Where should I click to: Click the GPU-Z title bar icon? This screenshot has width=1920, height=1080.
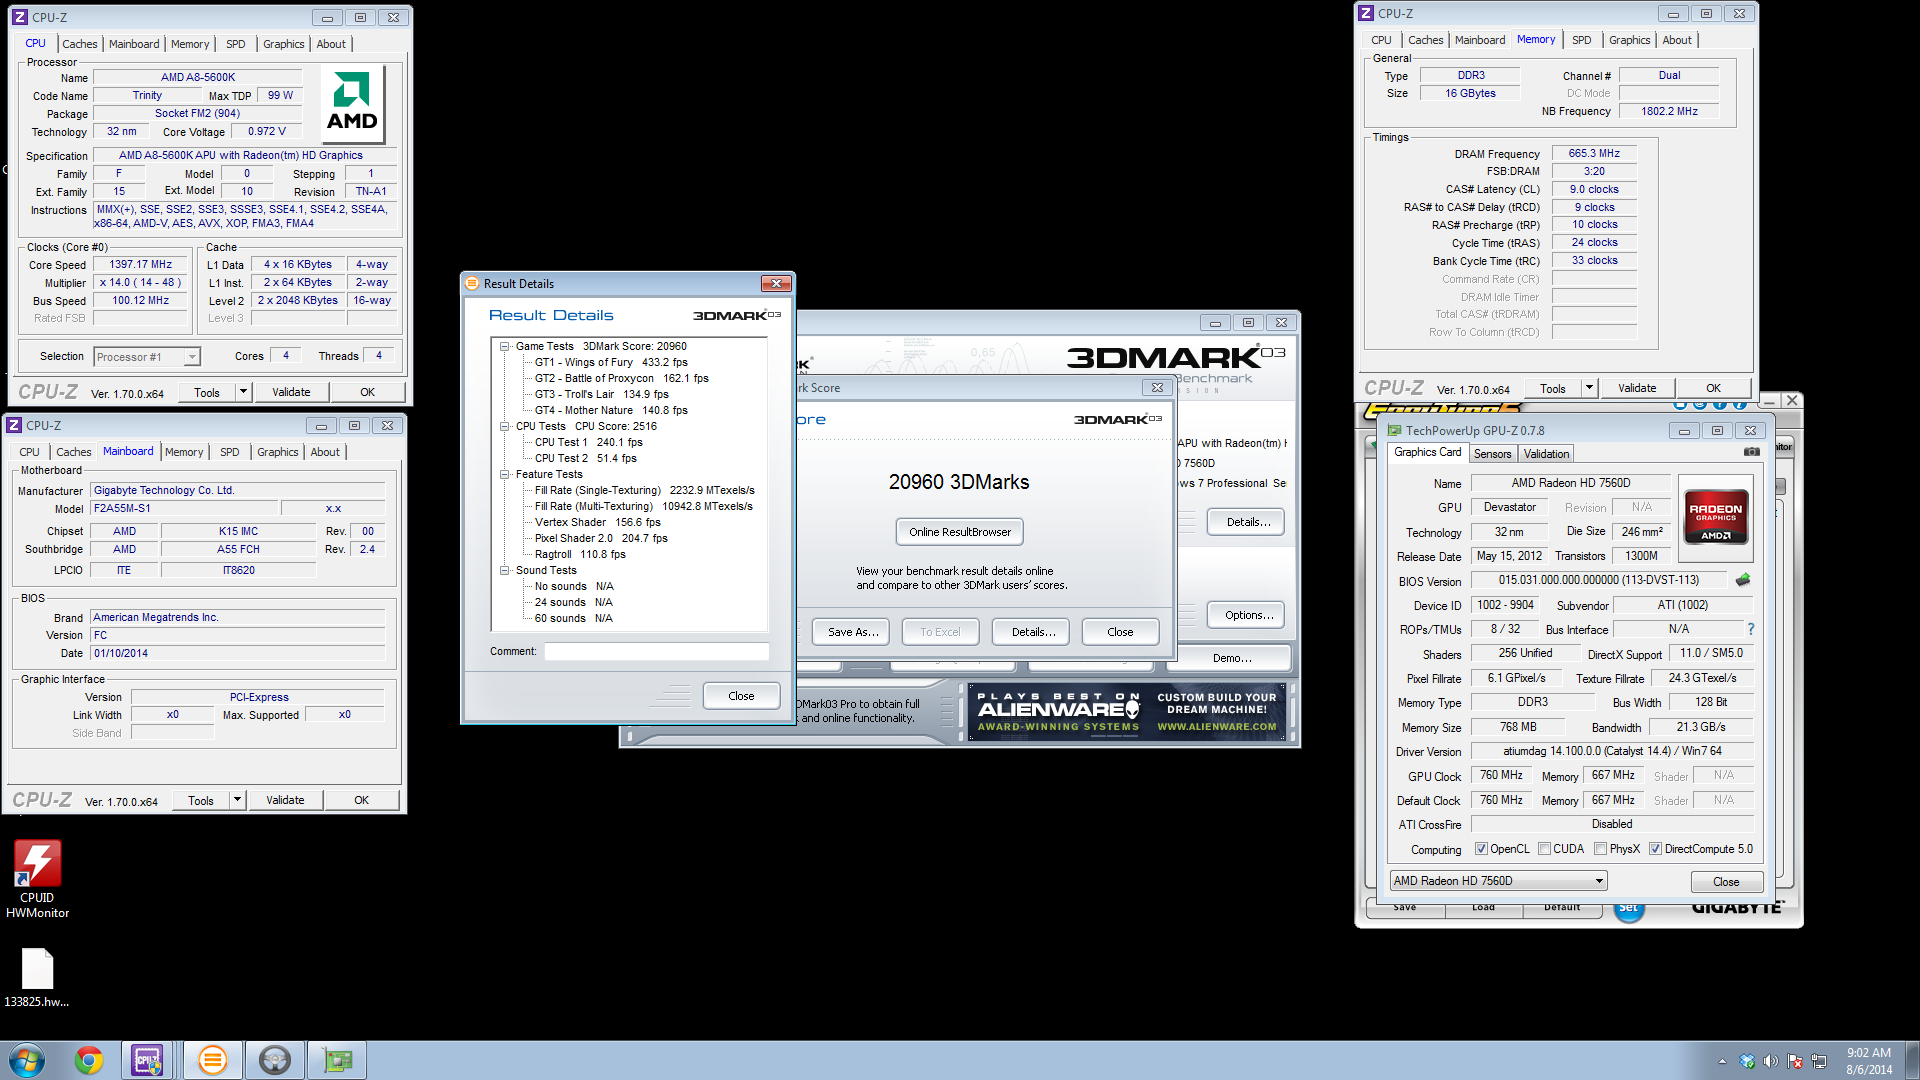pyautogui.click(x=1393, y=430)
